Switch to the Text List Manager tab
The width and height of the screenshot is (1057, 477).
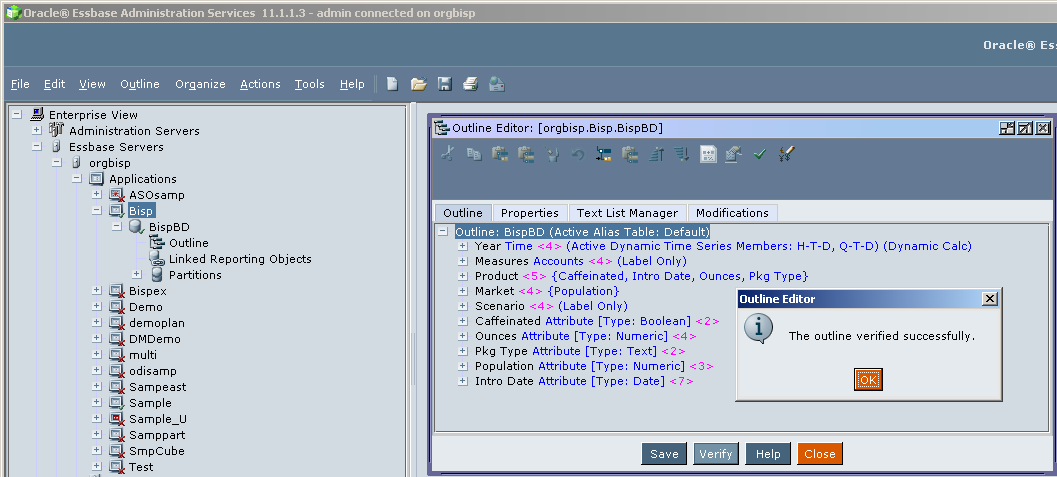click(628, 213)
